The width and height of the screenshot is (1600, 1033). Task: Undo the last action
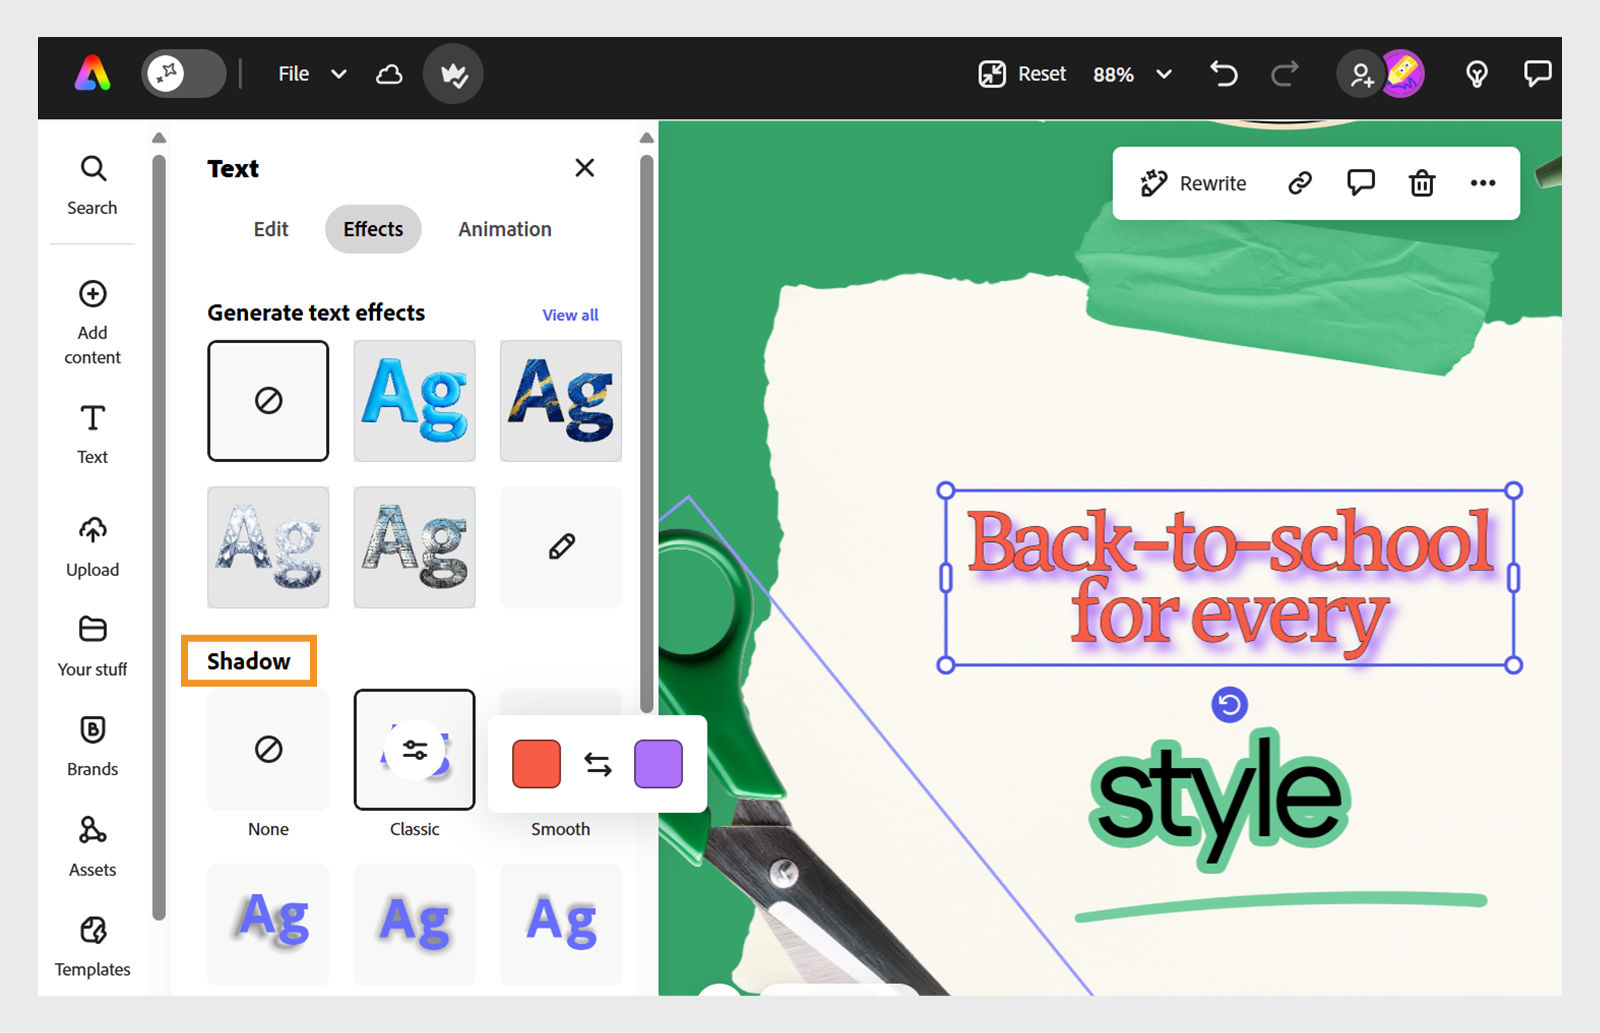(x=1223, y=73)
